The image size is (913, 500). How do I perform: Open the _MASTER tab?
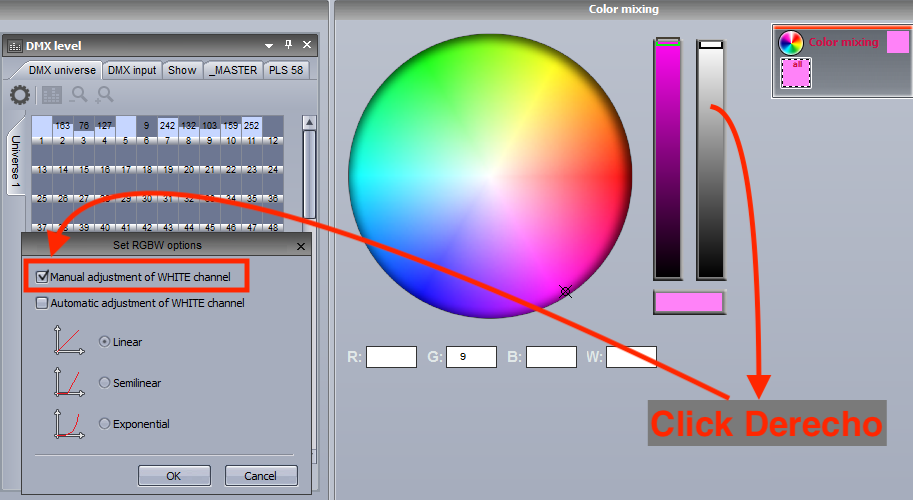(233, 70)
